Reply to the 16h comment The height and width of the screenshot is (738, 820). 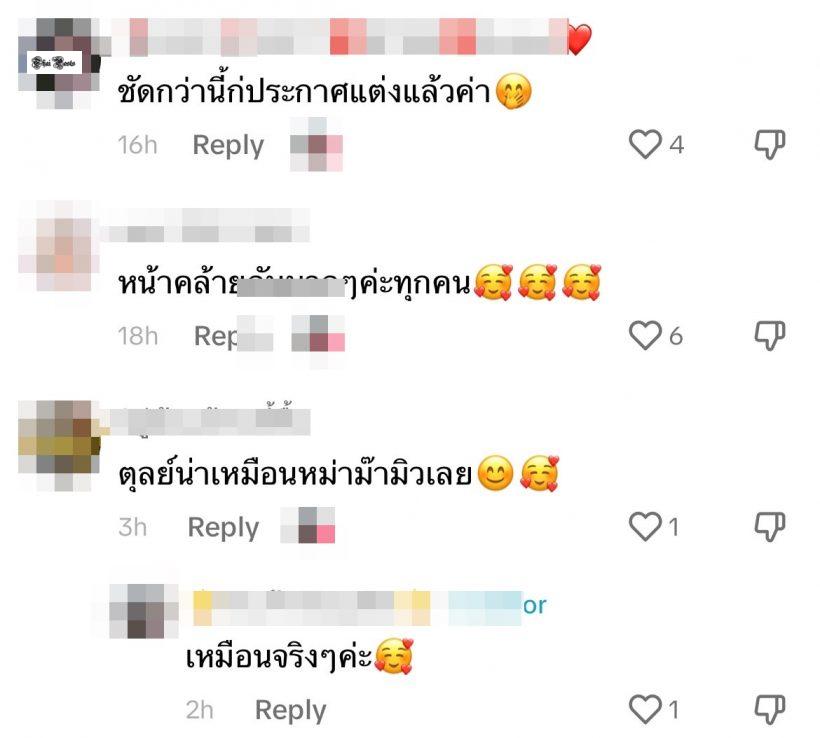(228, 145)
